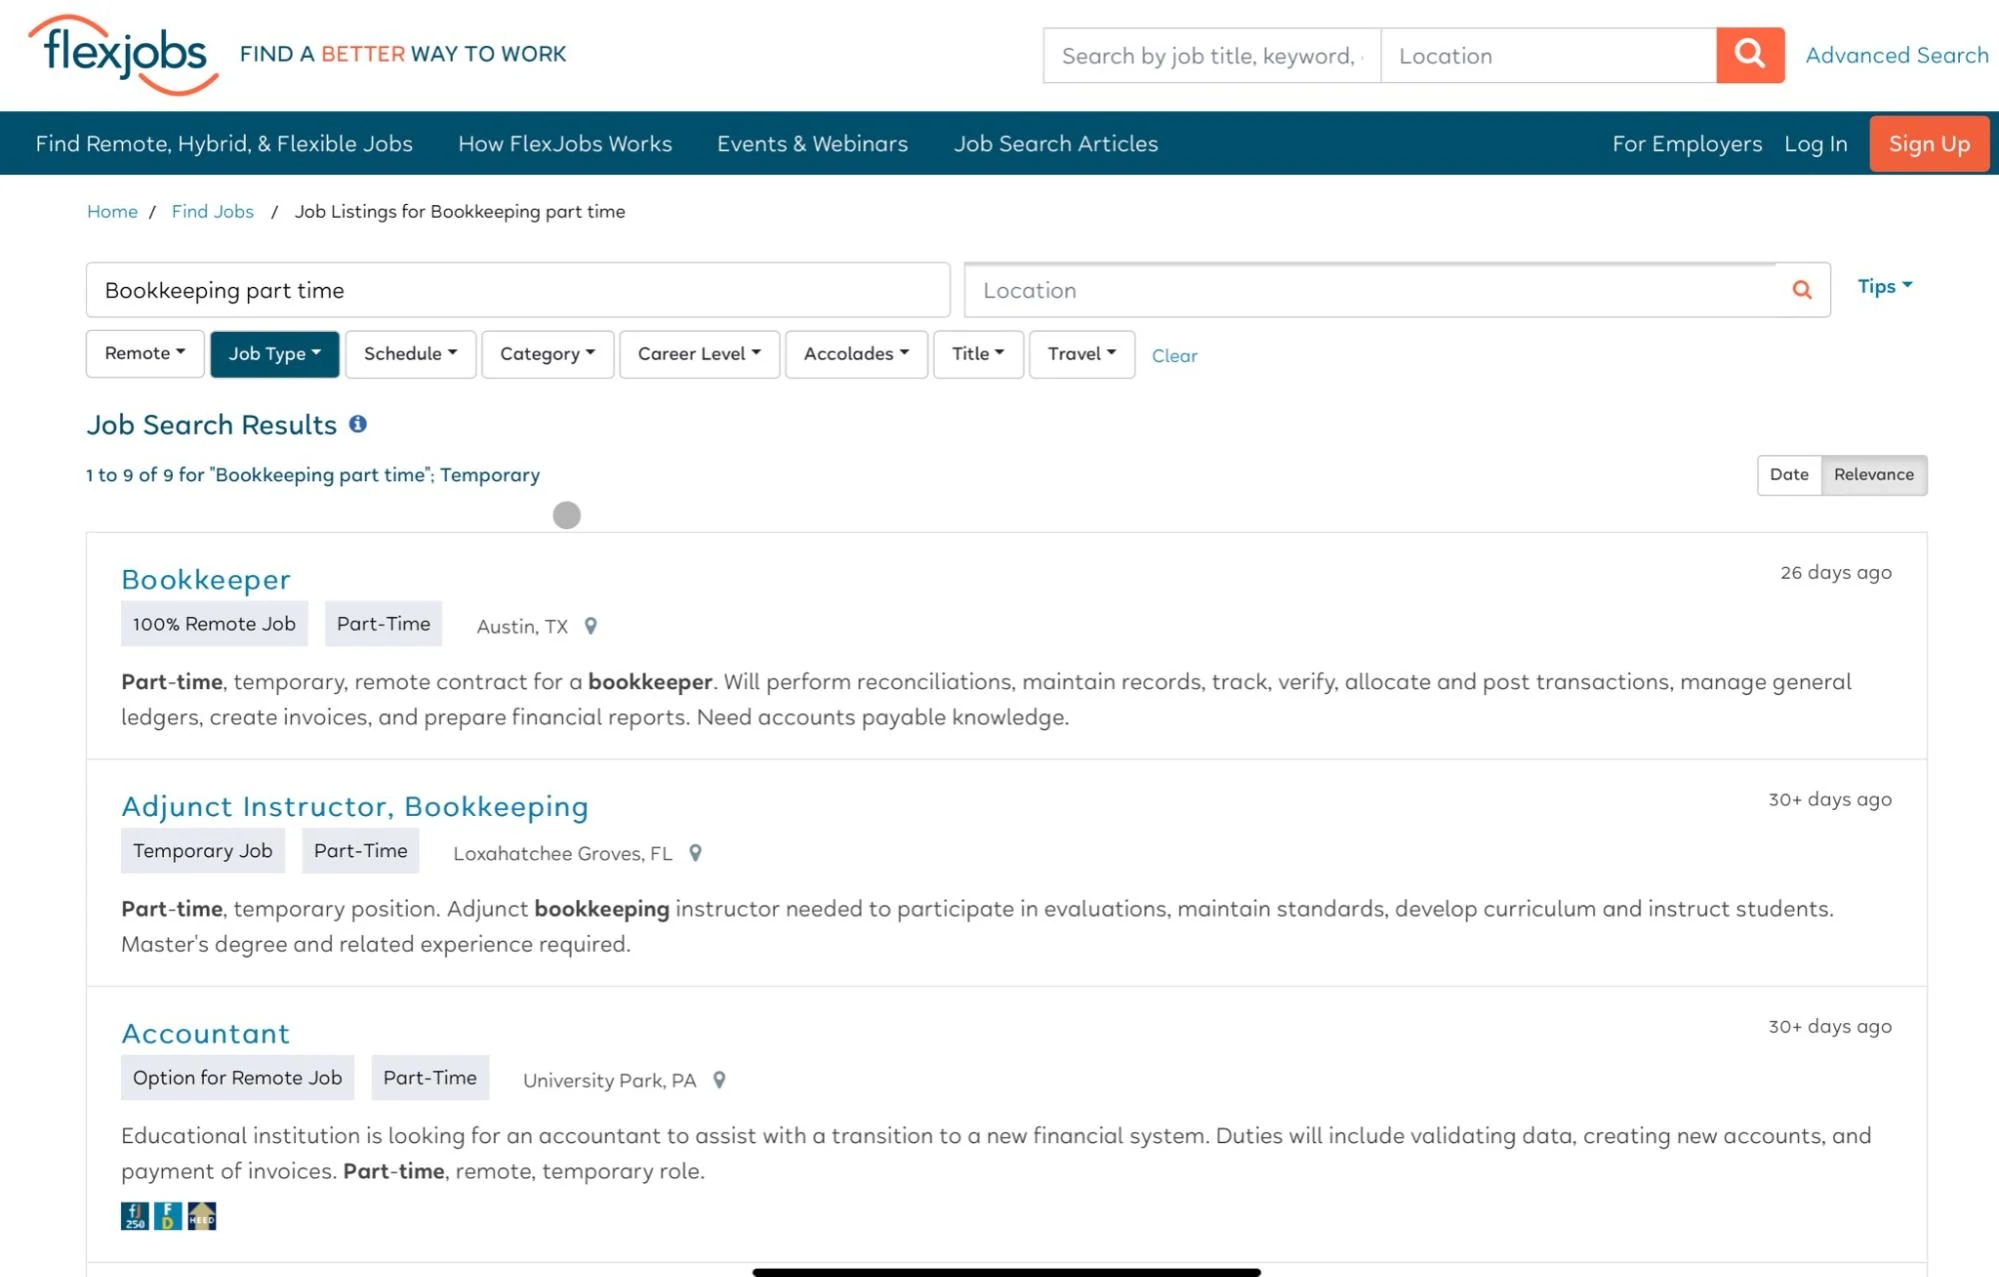Open the Adjunct Instructor, Bookkeeping listing

pos(354,806)
